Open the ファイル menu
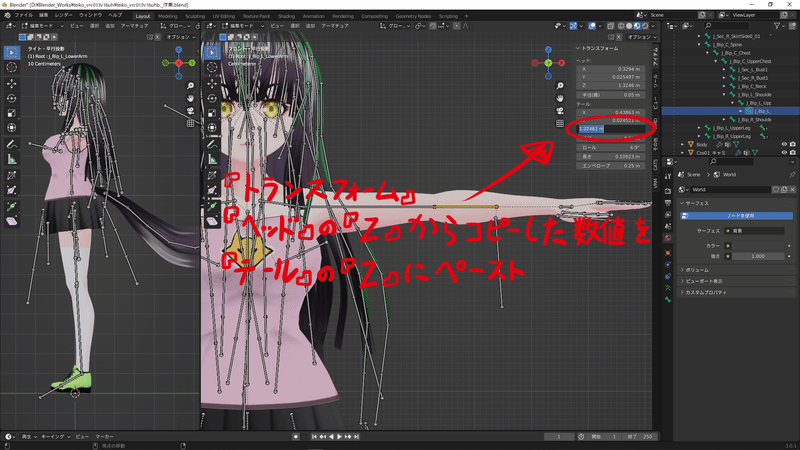 click(24, 15)
